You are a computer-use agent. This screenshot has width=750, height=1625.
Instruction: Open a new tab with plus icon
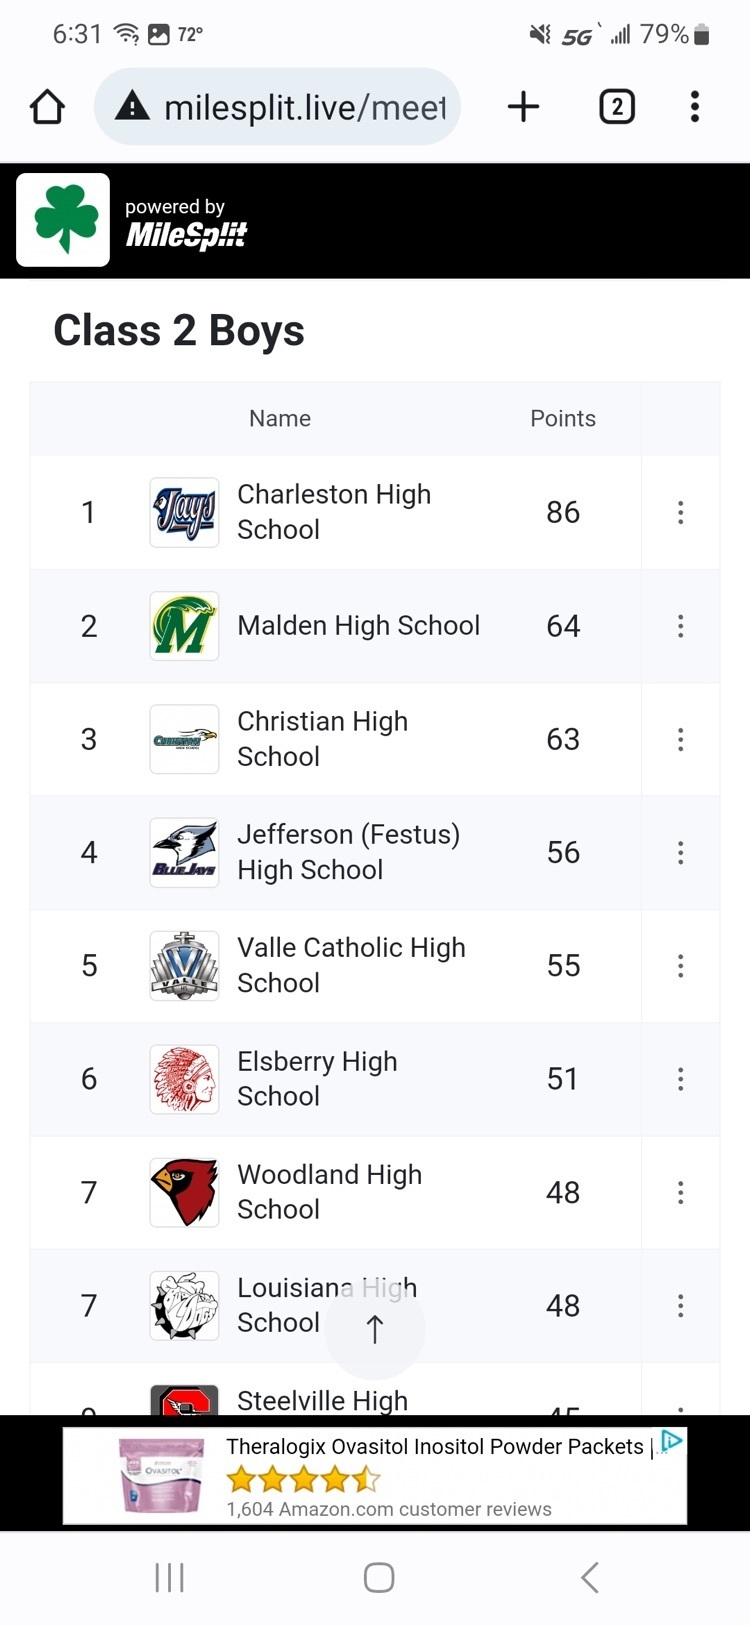click(523, 107)
